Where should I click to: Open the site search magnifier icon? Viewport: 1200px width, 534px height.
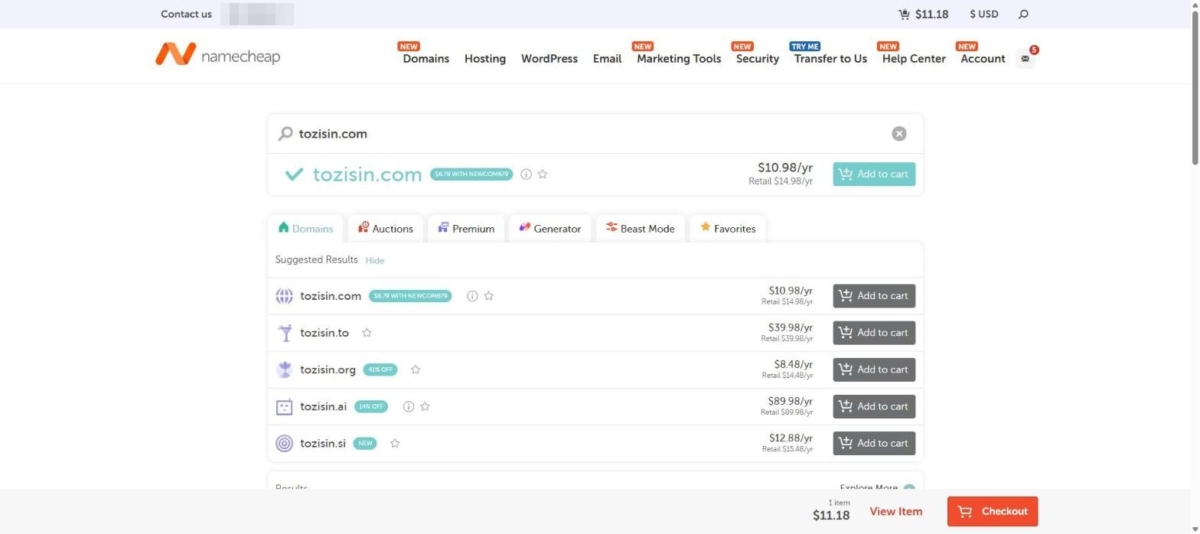click(1023, 14)
